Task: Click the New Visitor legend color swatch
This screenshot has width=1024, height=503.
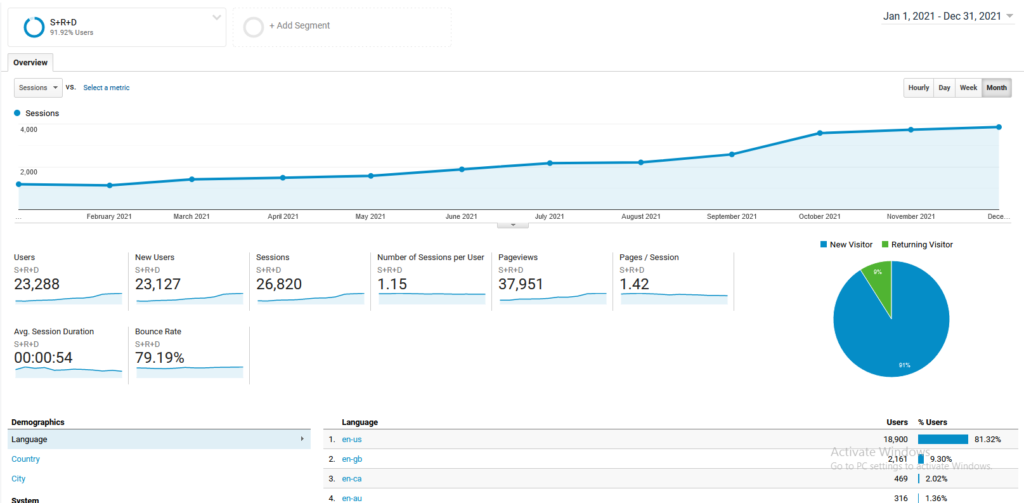Action: click(x=823, y=245)
